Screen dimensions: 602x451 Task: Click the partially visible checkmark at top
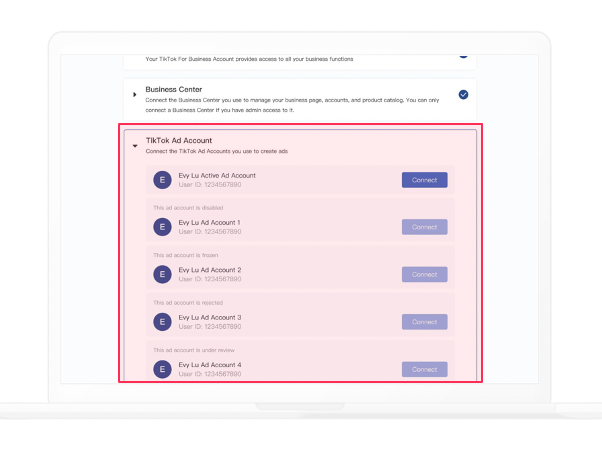pyautogui.click(x=463, y=56)
